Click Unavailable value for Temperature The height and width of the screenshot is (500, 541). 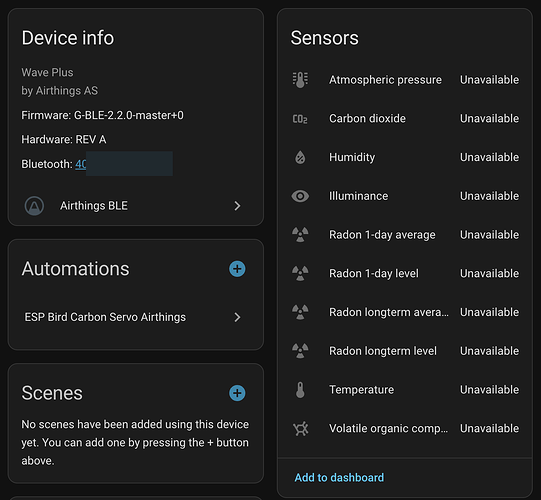click(x=489, y=390)
